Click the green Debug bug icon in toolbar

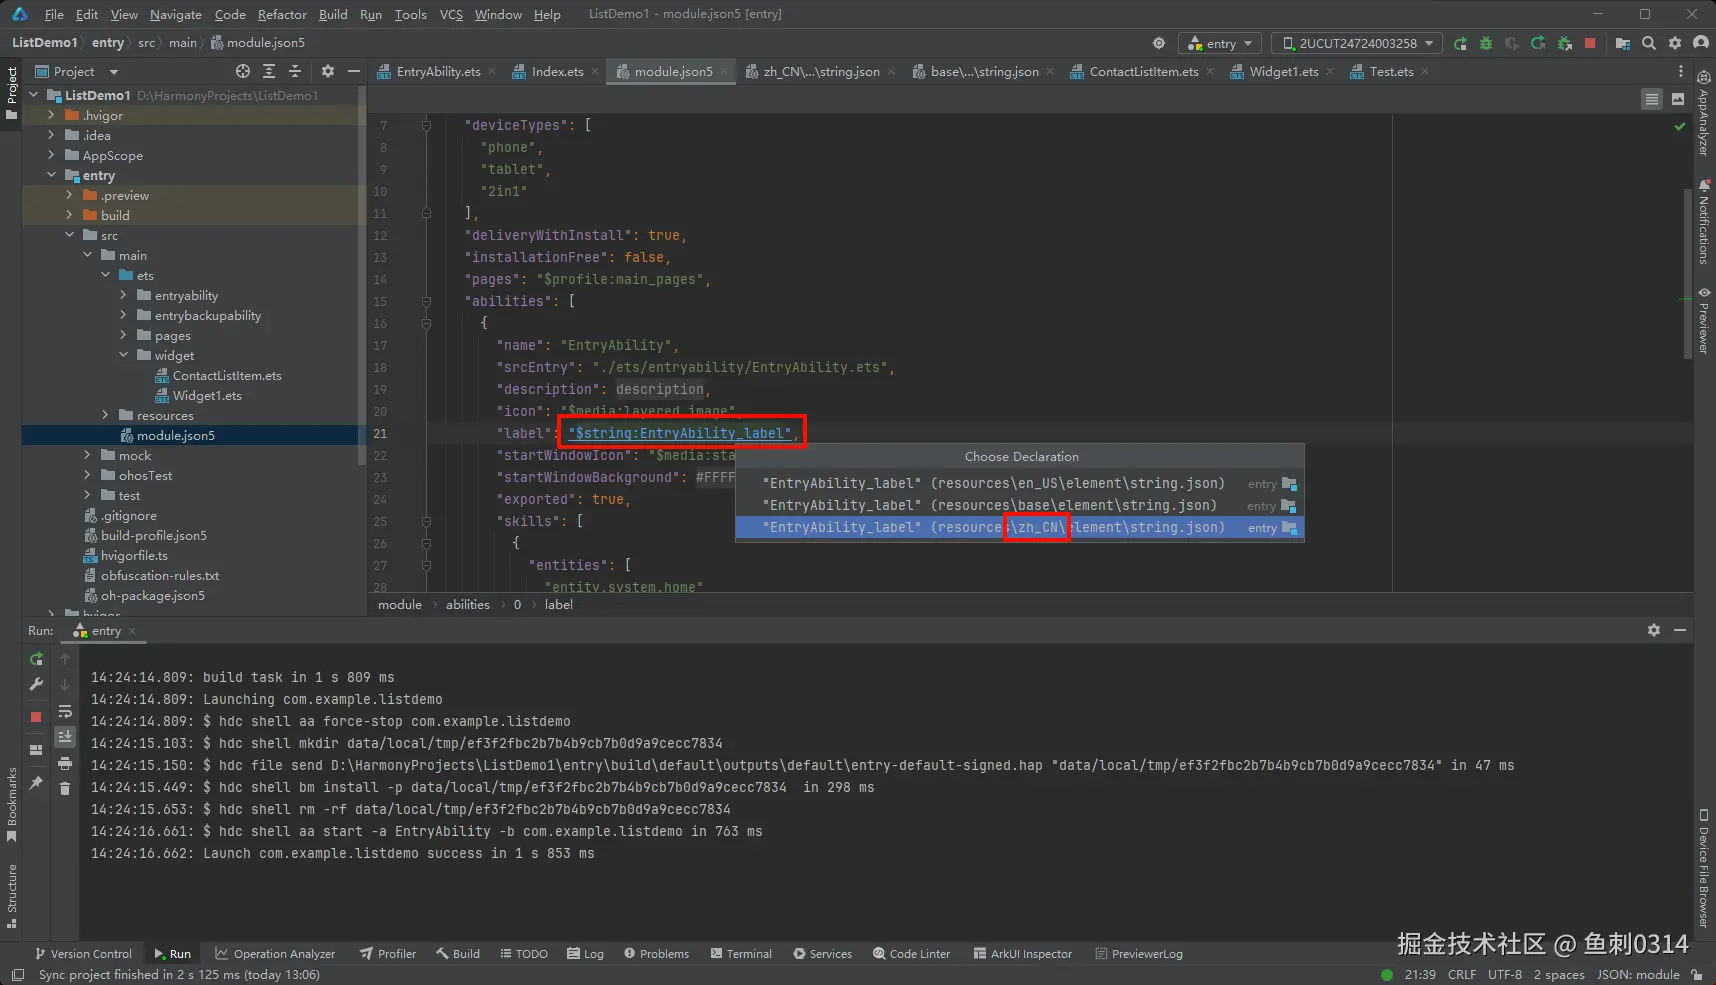[1486, 43]
